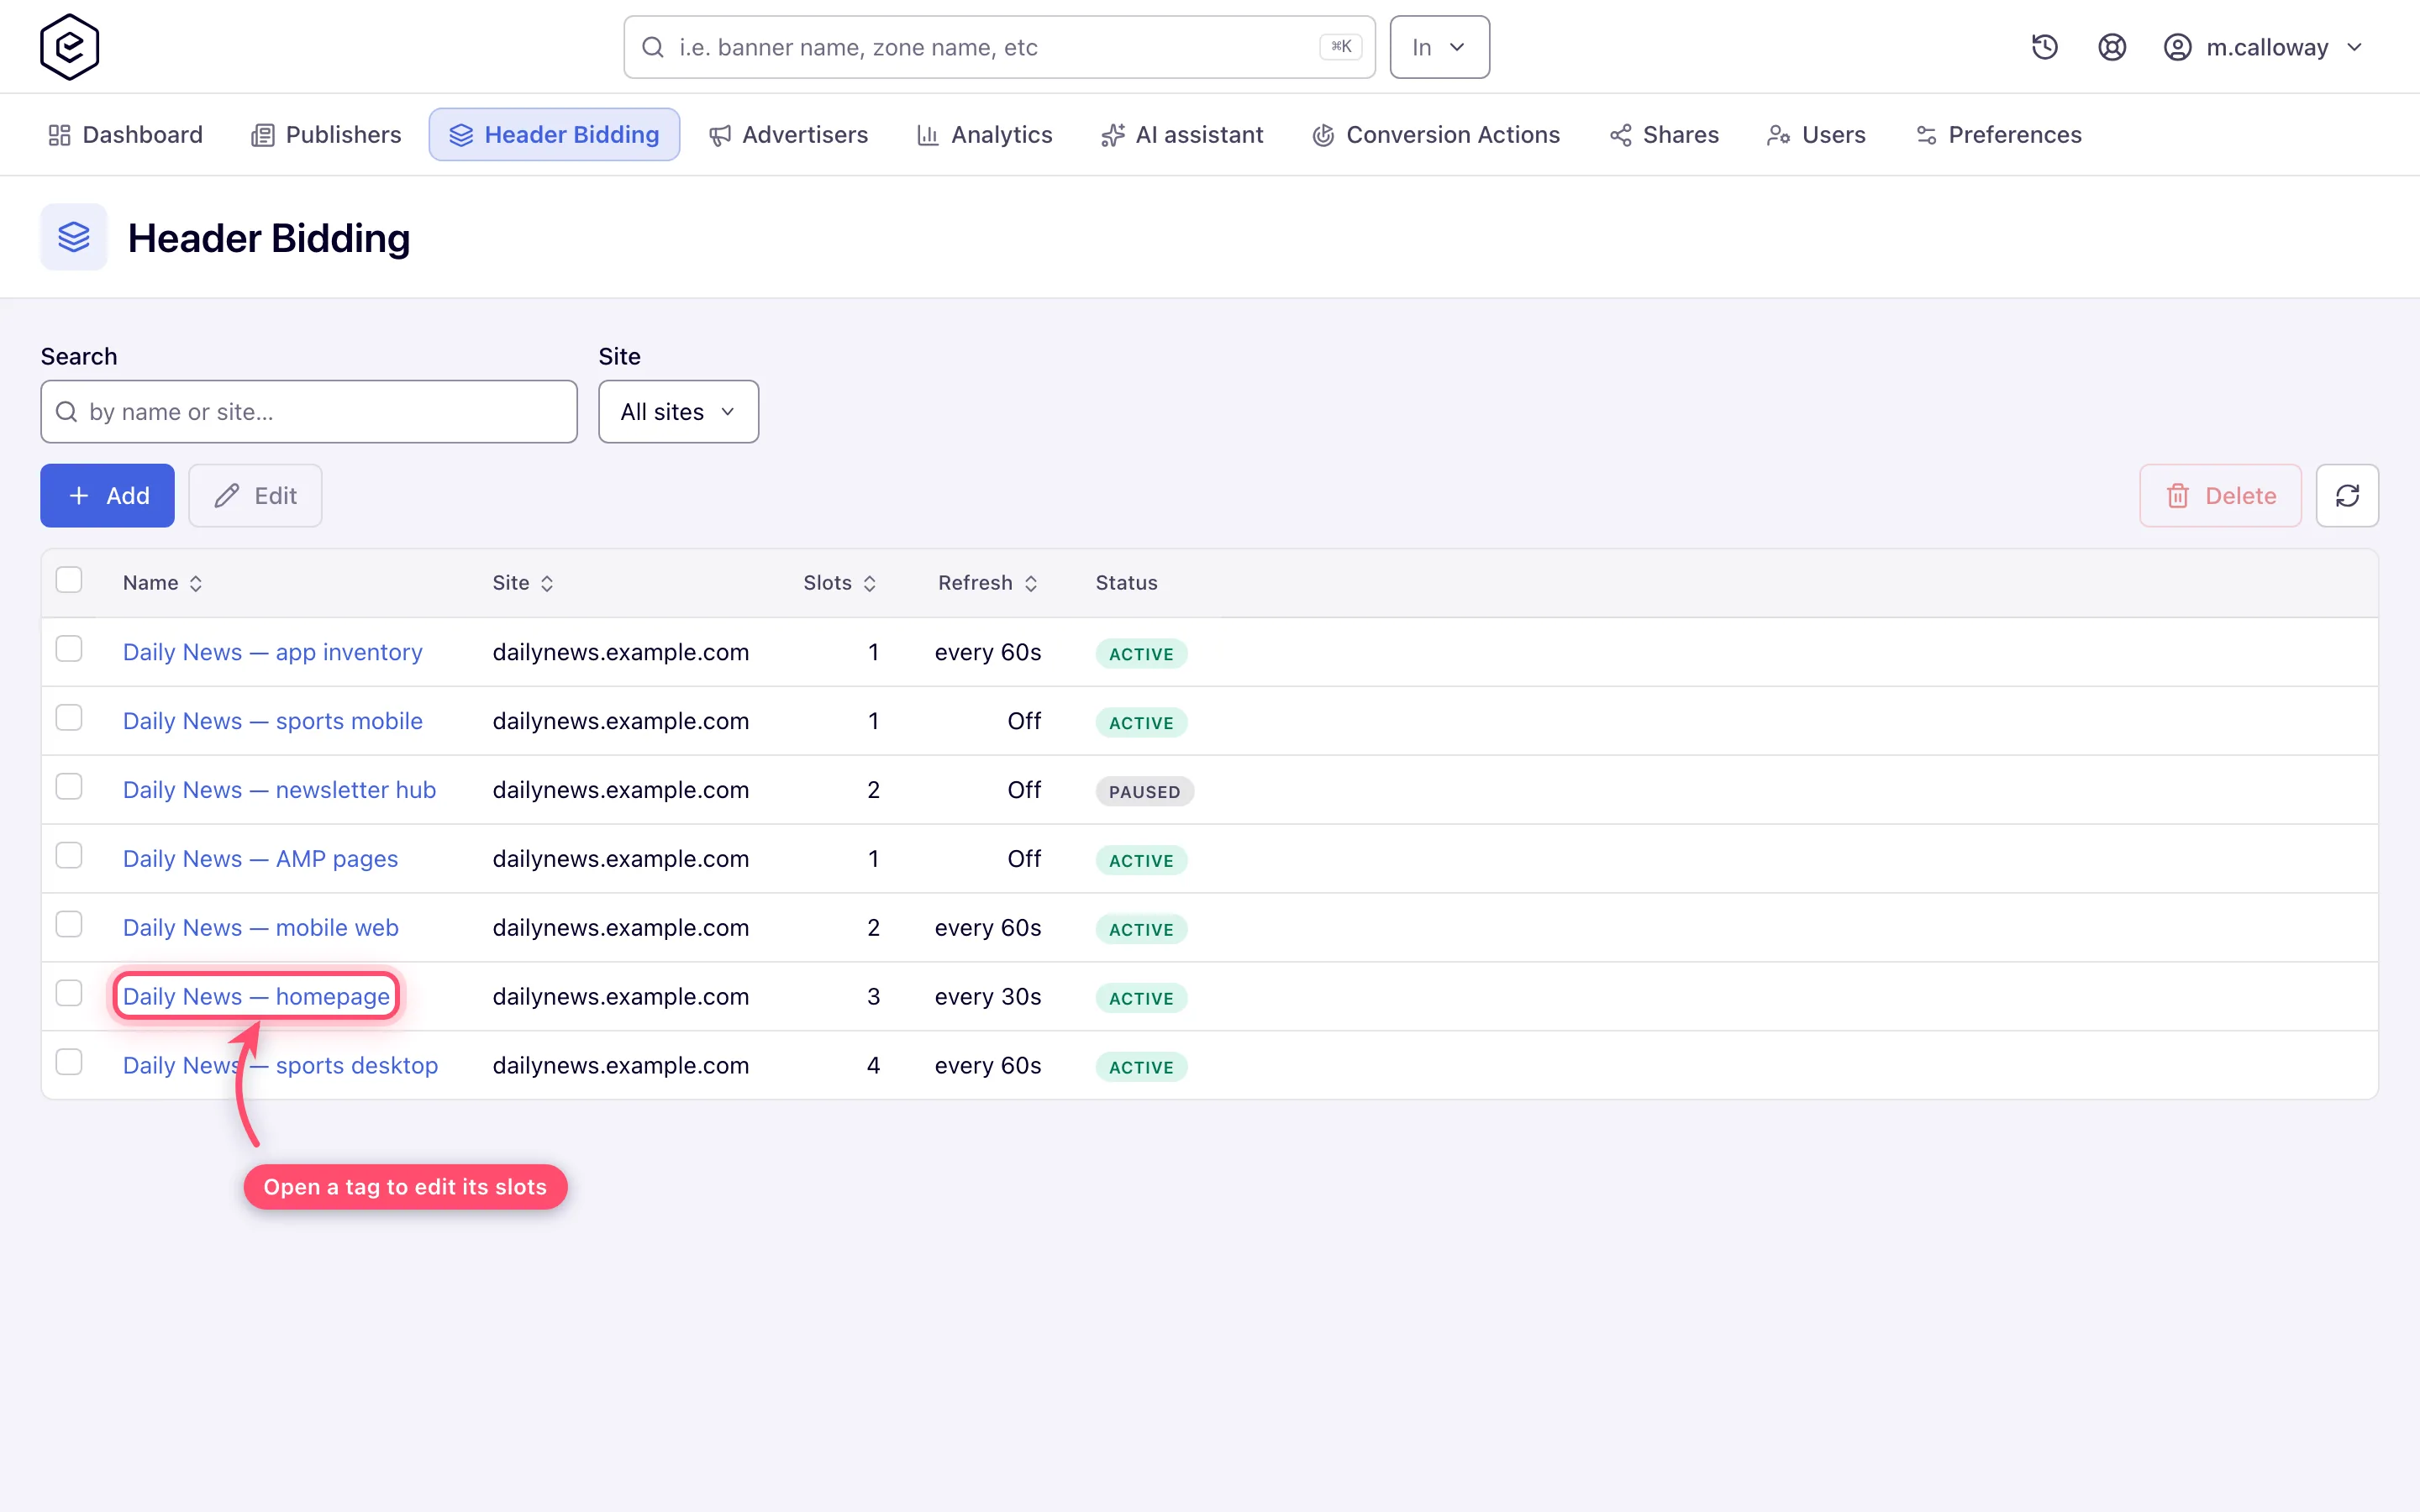Click the Delete button
Viewport: 2420px width, 1512px height.
[2220, 496]
